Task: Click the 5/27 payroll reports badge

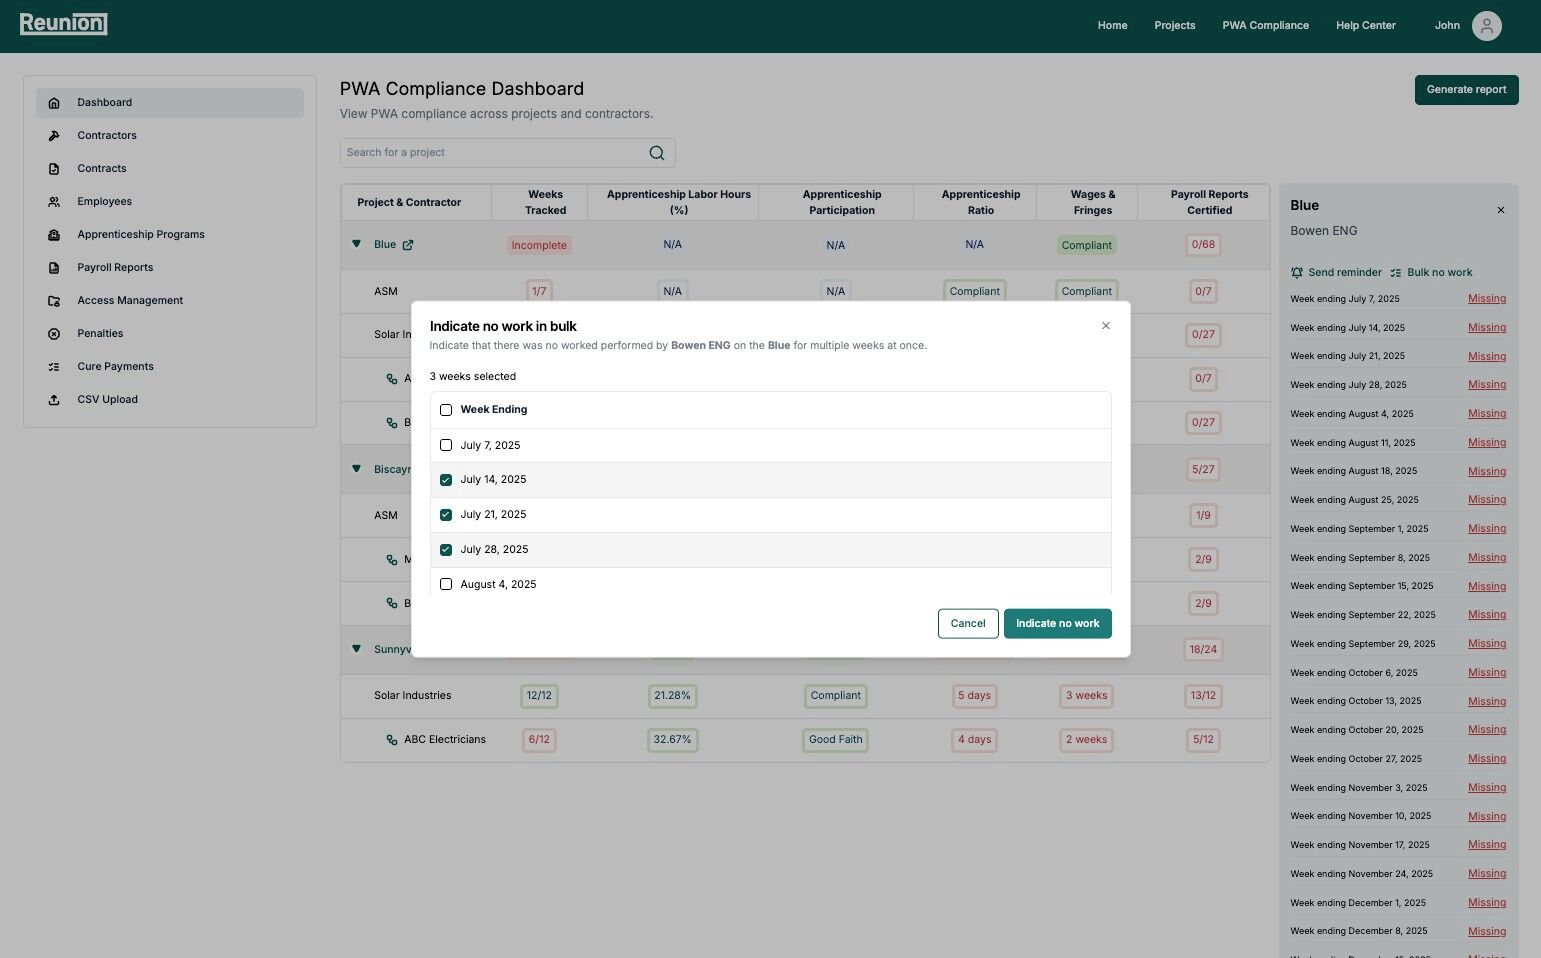Action: click(1203, 470)
